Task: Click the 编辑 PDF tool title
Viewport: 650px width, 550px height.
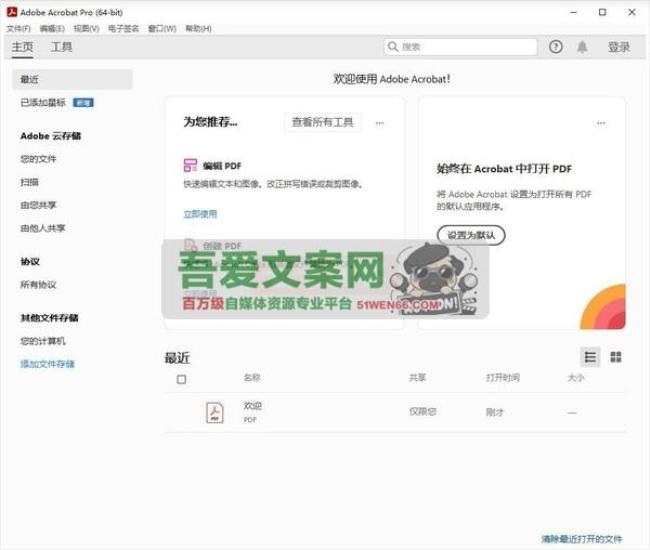Action: tap(222, 166)
